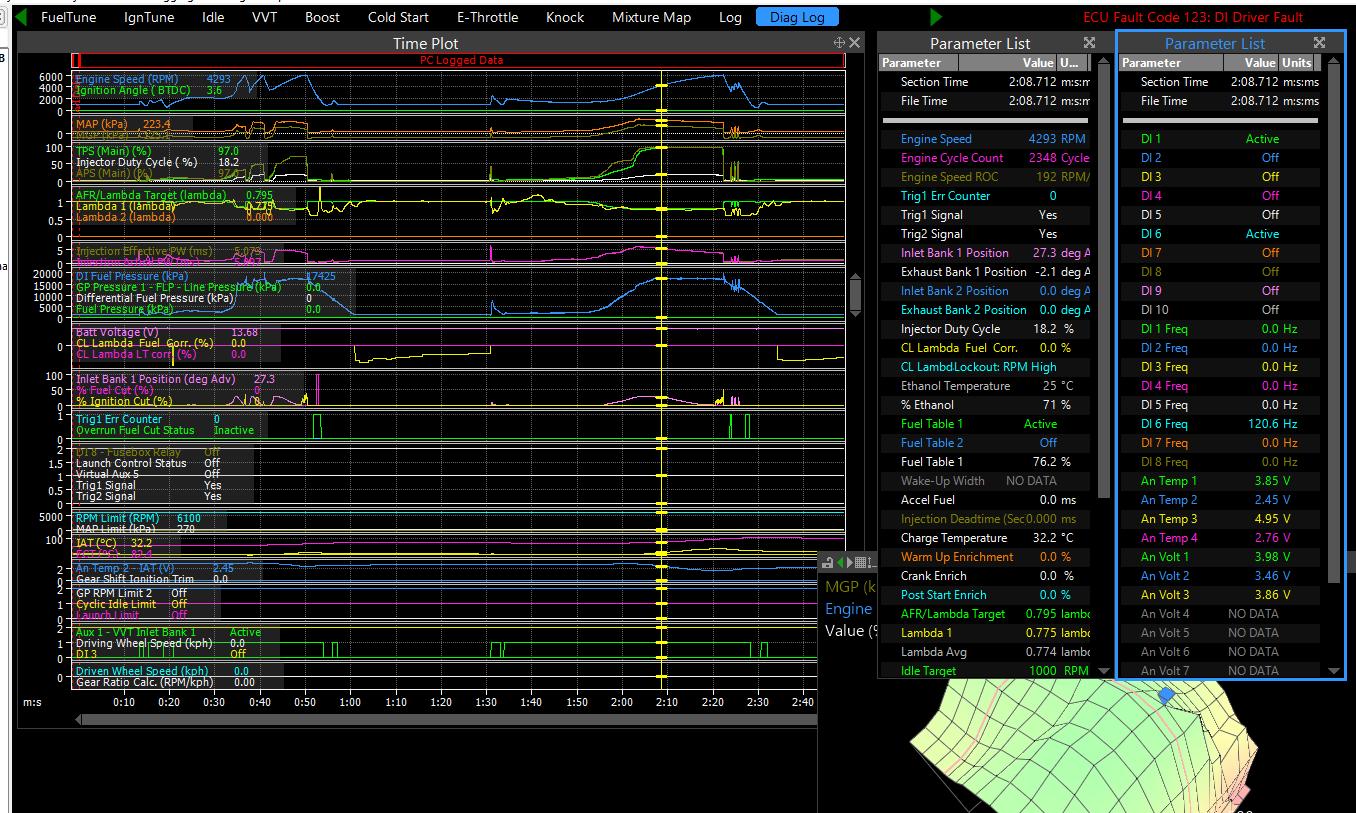Viewport: 1356px width, 813px height.
Task: Maximize the left Parameter List panel
Action: (1089, 43)
